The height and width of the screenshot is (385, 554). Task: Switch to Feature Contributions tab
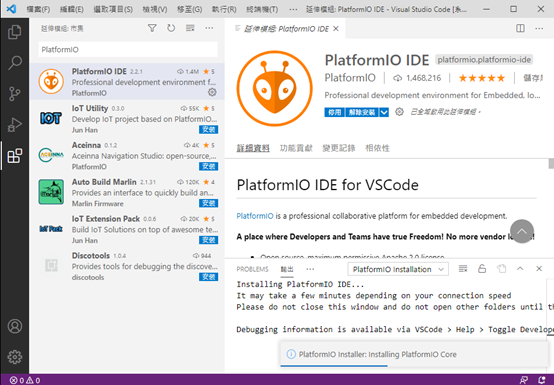tap(296, 148)
